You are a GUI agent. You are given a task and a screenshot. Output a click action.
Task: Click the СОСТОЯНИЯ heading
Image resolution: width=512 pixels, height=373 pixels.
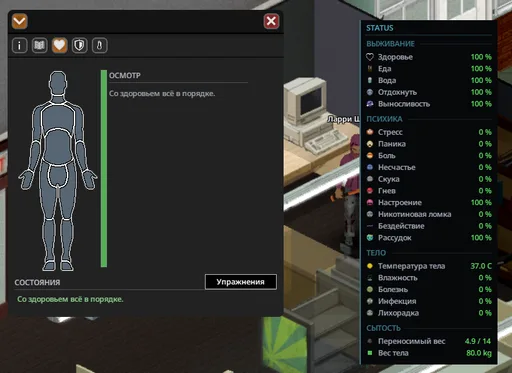pyautogui.click(x=37, y=282)
